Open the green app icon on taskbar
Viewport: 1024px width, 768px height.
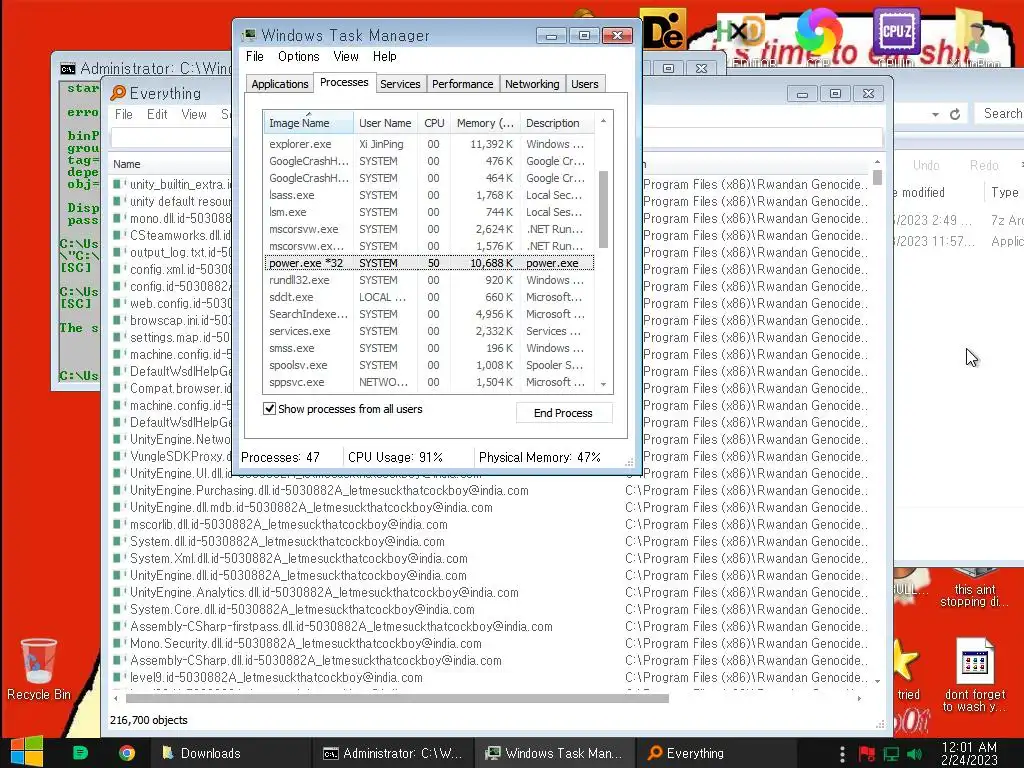[80, 753]
